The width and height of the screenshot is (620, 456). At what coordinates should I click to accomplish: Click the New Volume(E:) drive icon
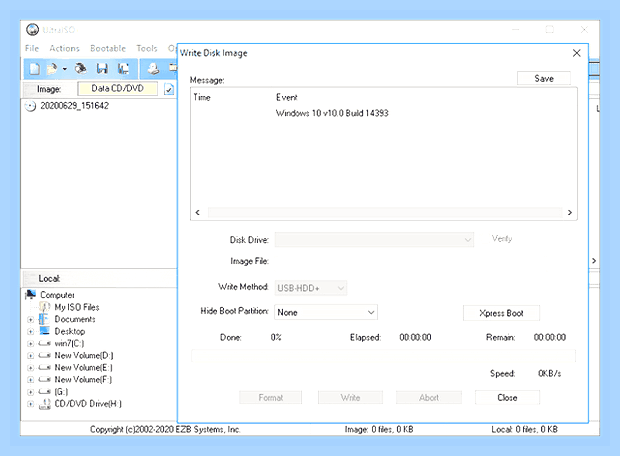[x=44, y=367]
